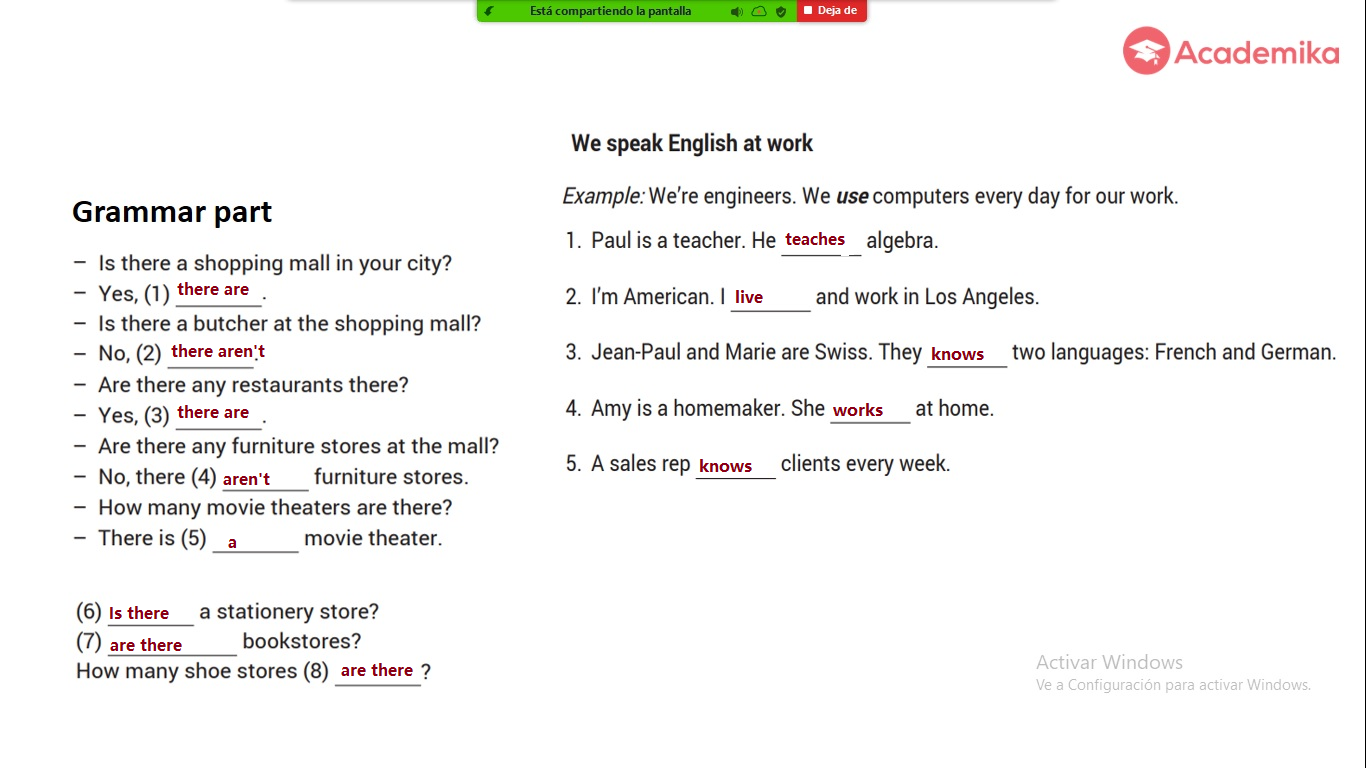The image size is (1366, 768).
Task: Click 'Jean-Paul and Marie are Swiss' text
Action: point(731,352)
